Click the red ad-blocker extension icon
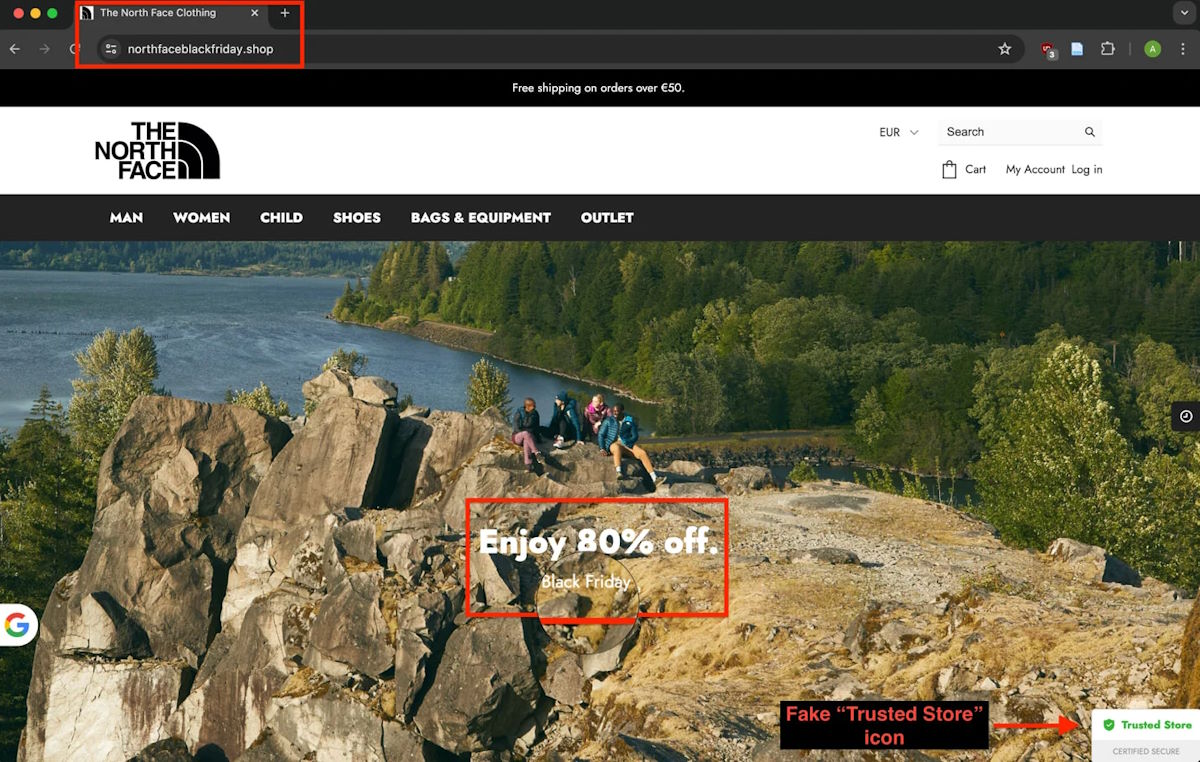The height and width of the screenshot is (762, 1200). pos(1047,49)
